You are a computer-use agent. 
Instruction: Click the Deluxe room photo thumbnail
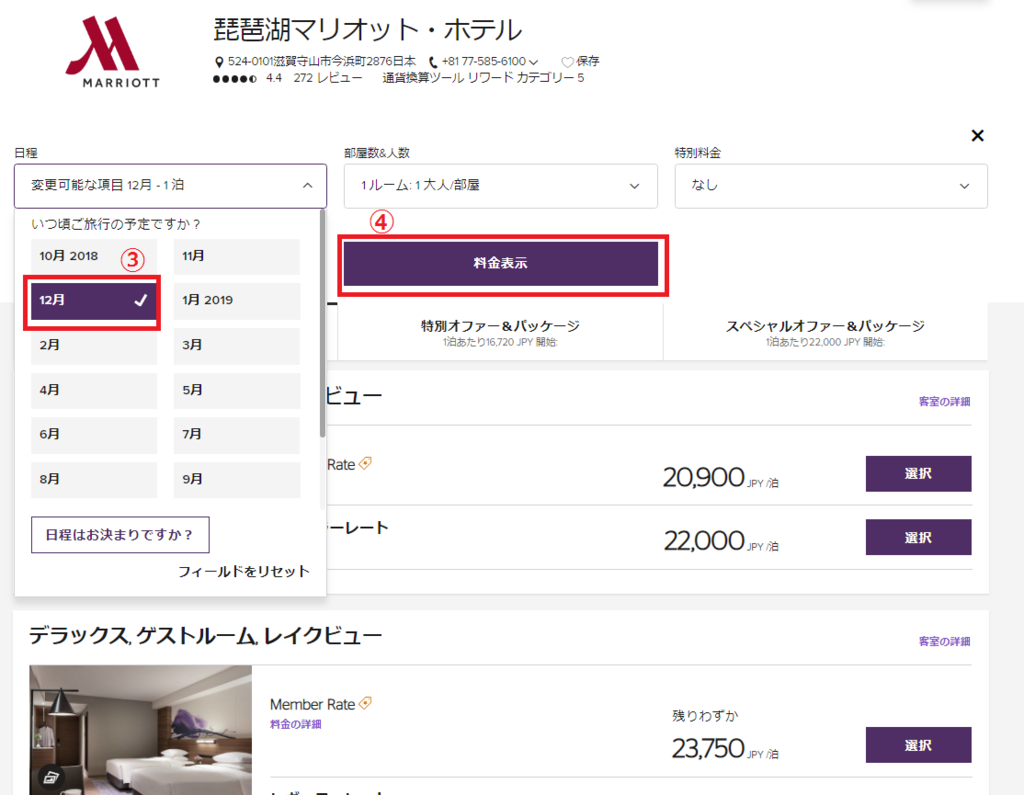click(140, 730)
